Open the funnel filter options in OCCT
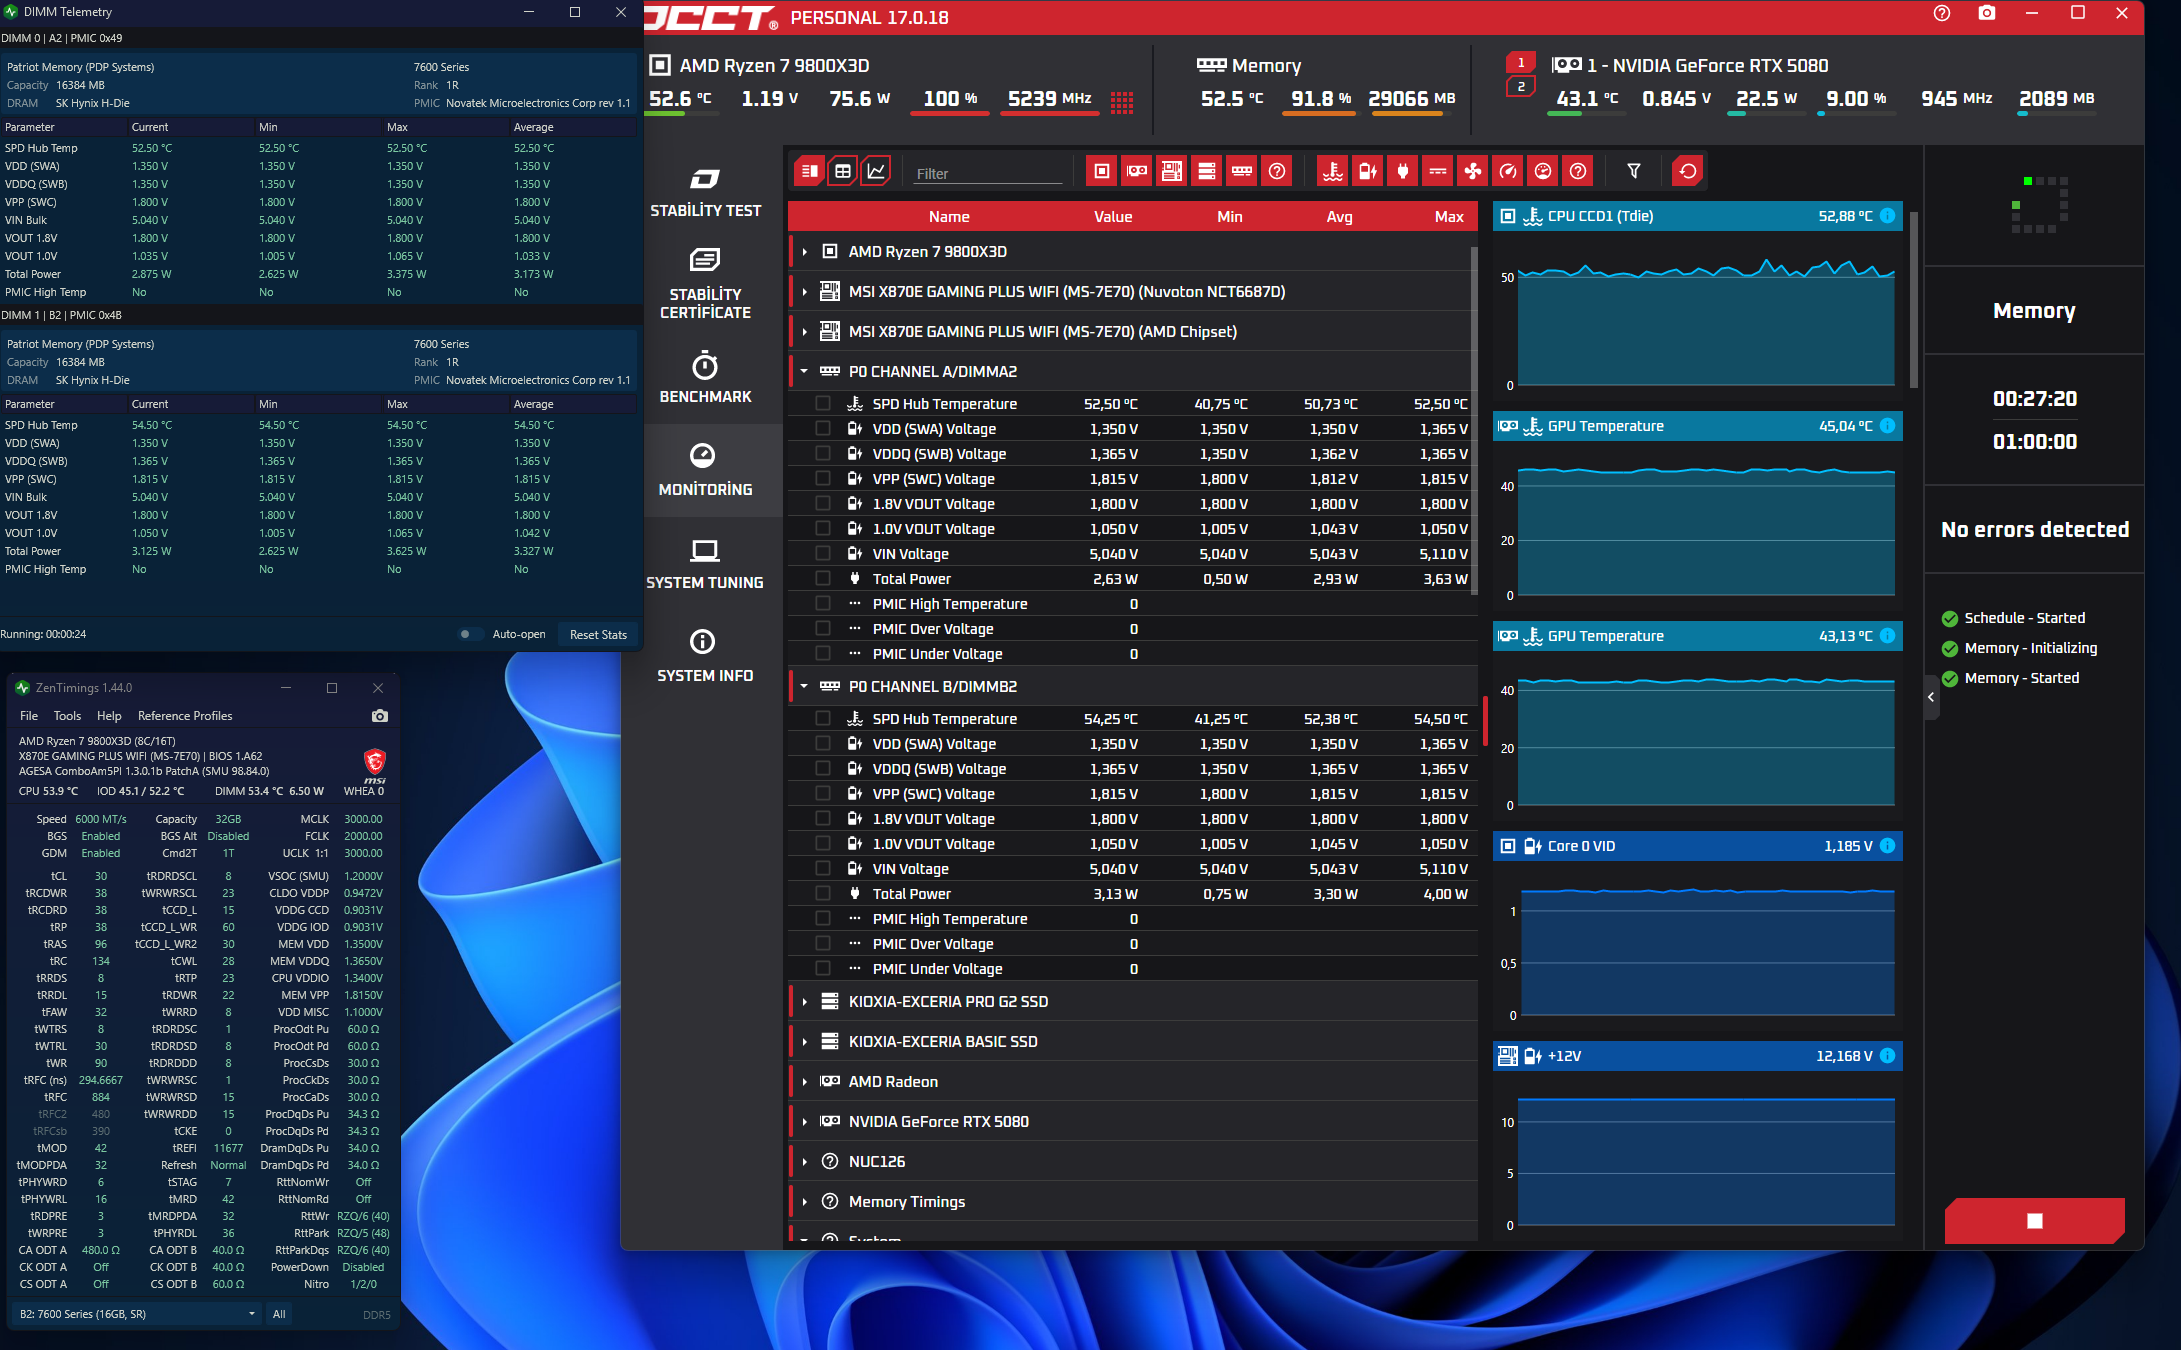This screenshot has width=2181, height=1350. (x=1634, y=171)
